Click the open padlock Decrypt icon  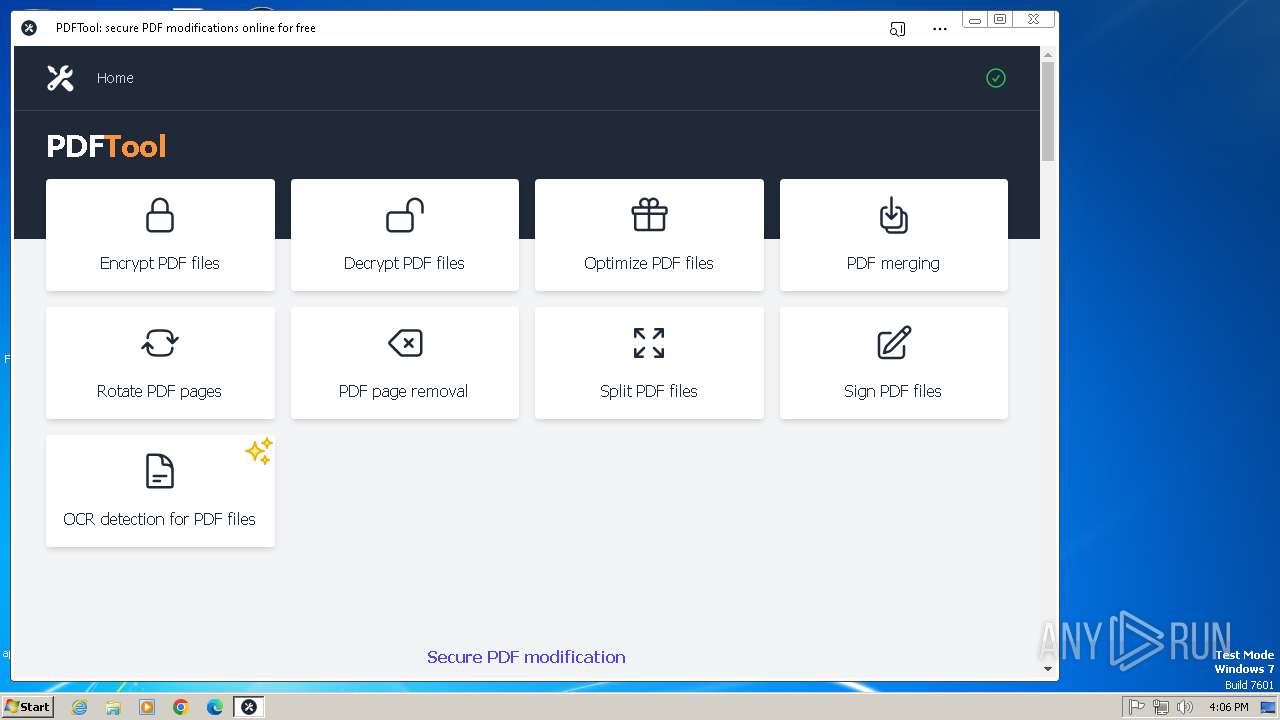405,215
